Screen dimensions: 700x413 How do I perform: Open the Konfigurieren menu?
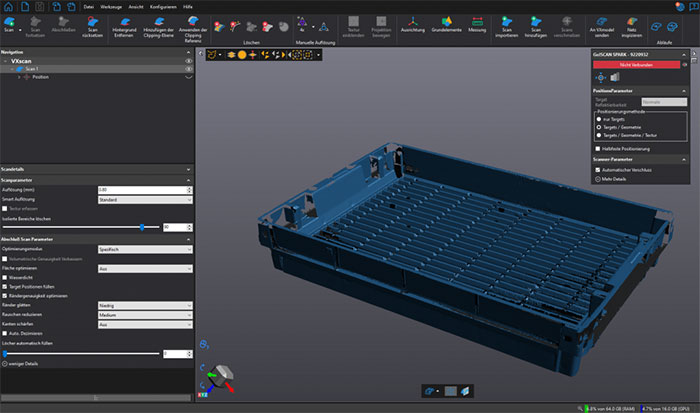point(163,7)
